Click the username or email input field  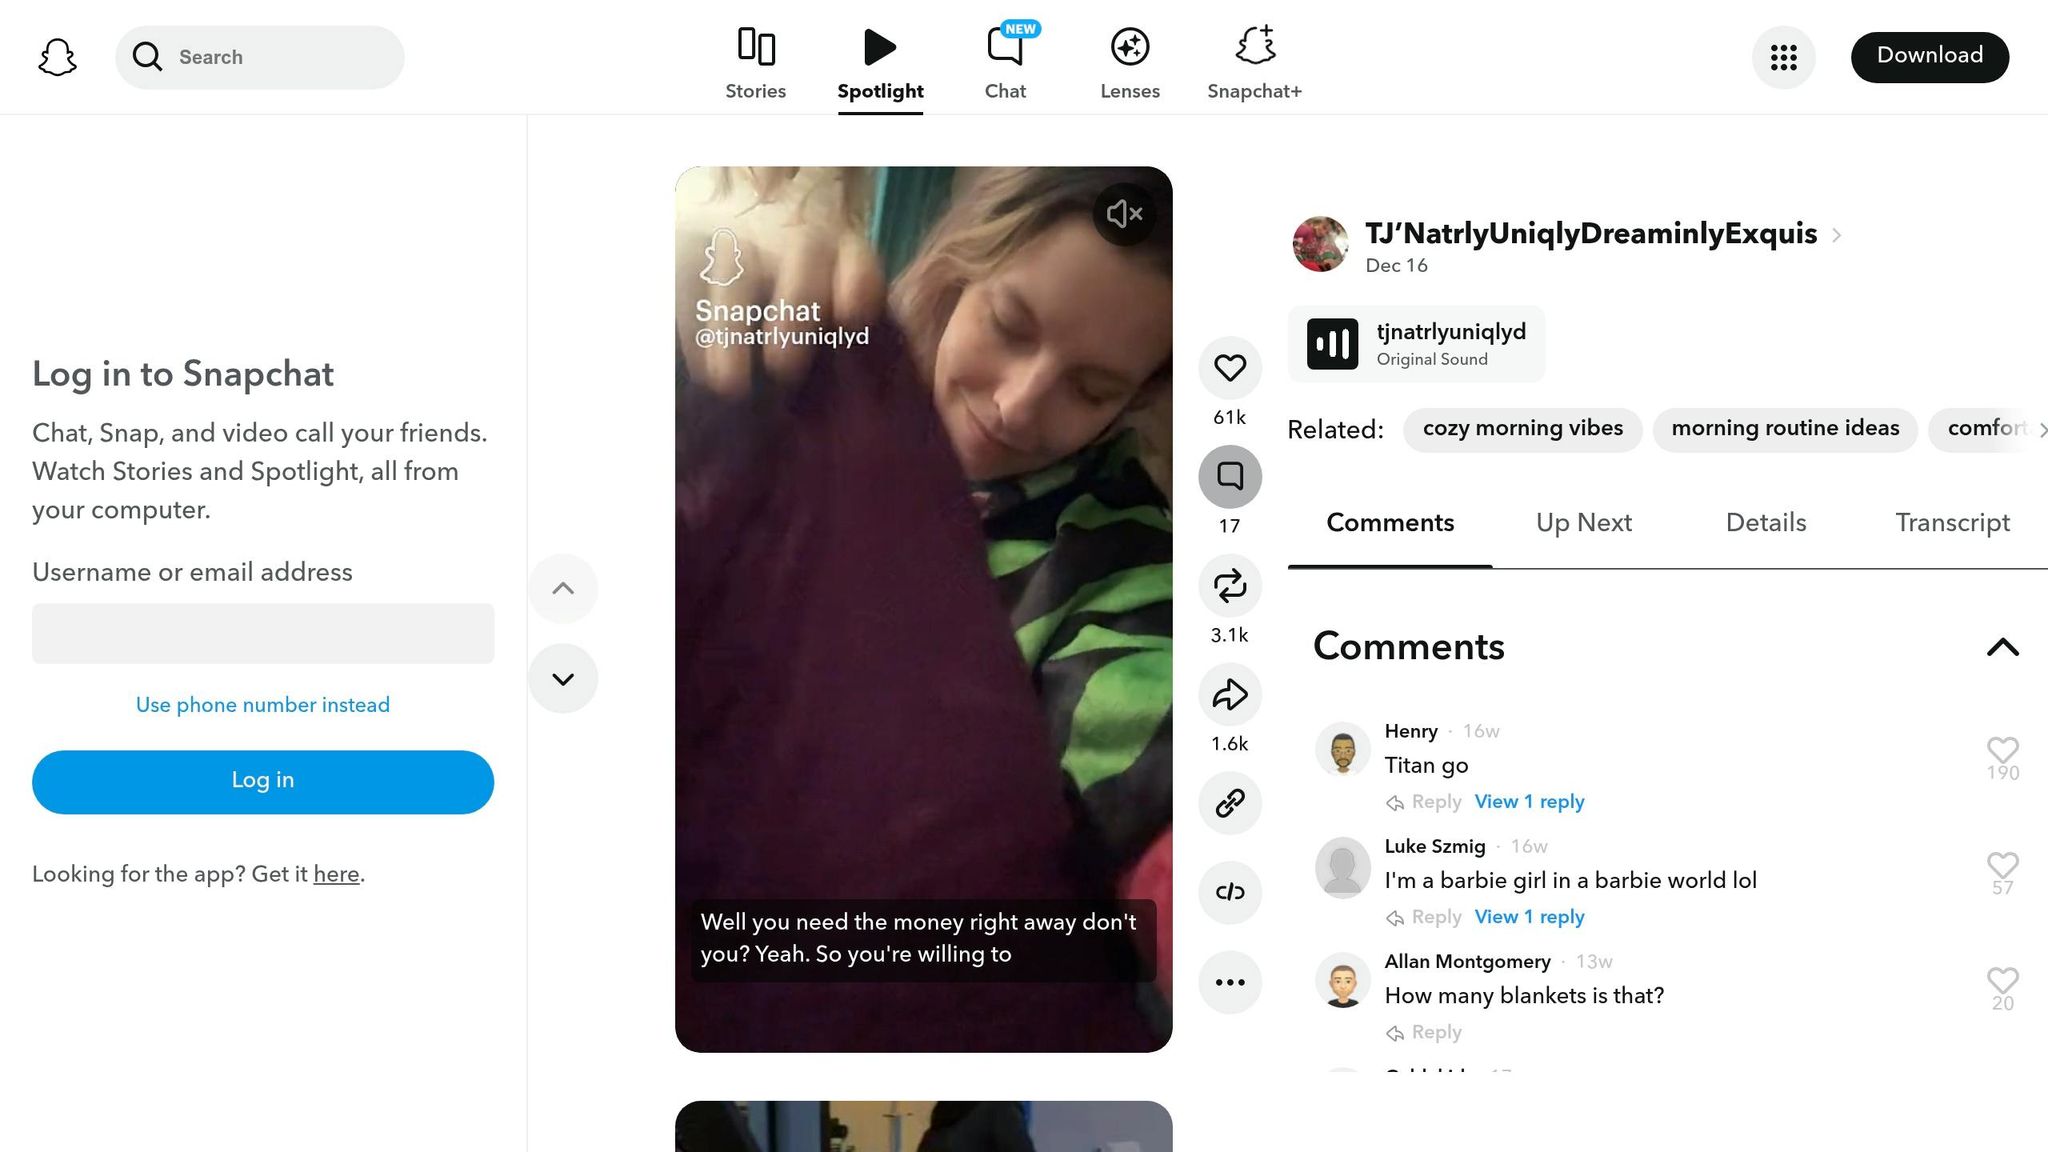pyautogui.click(x=262, y=633)
